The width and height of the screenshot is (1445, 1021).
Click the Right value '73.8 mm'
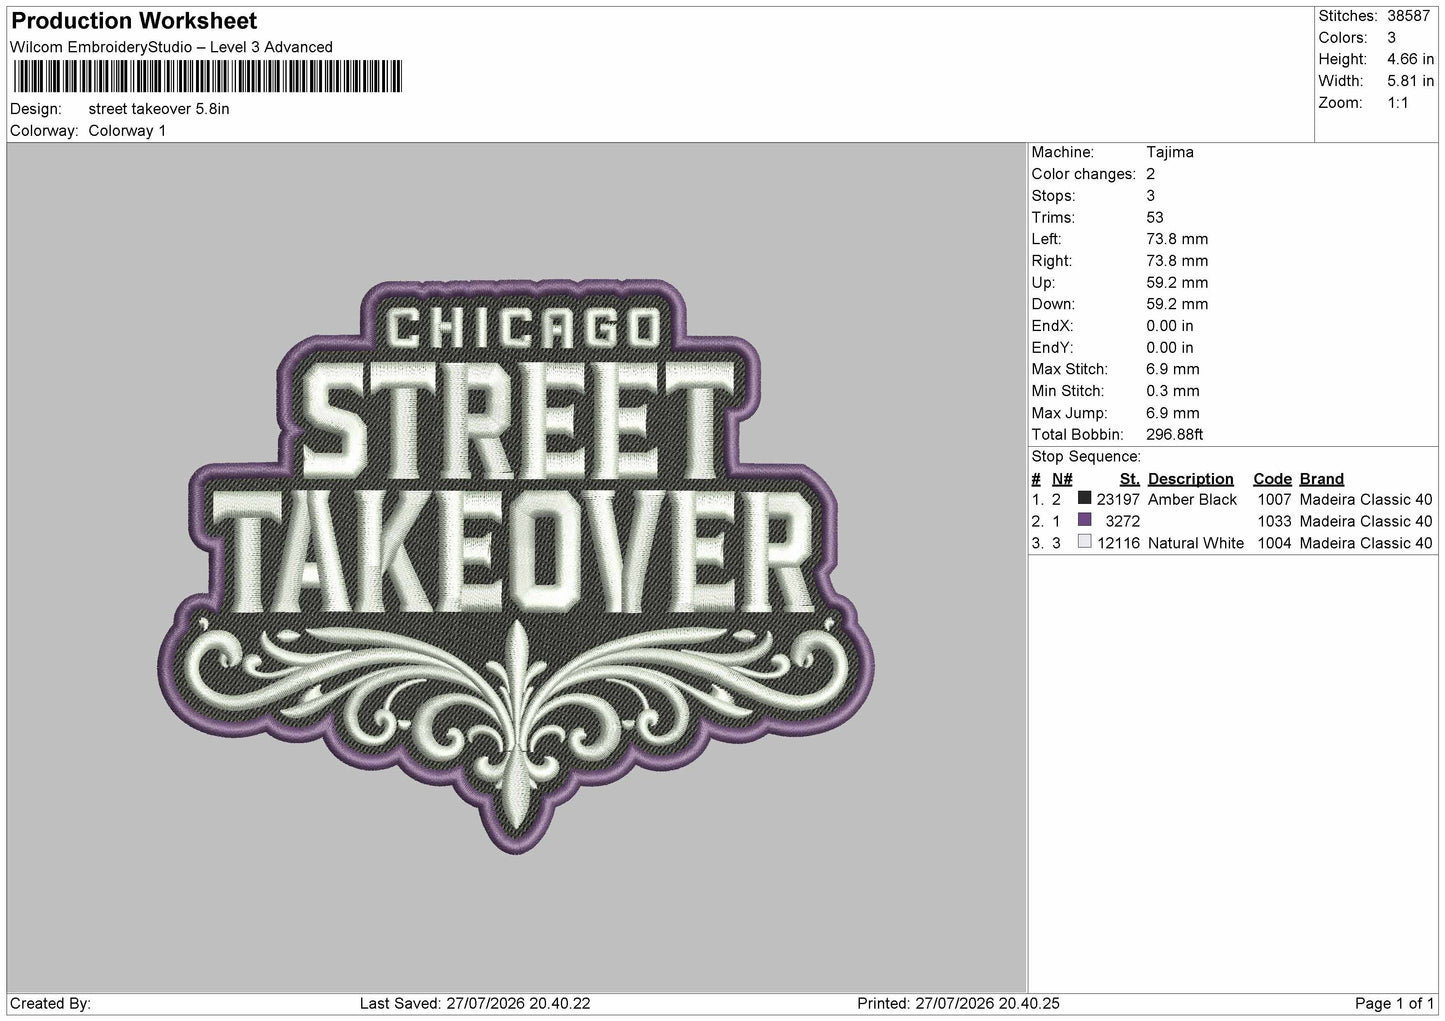1177,261
